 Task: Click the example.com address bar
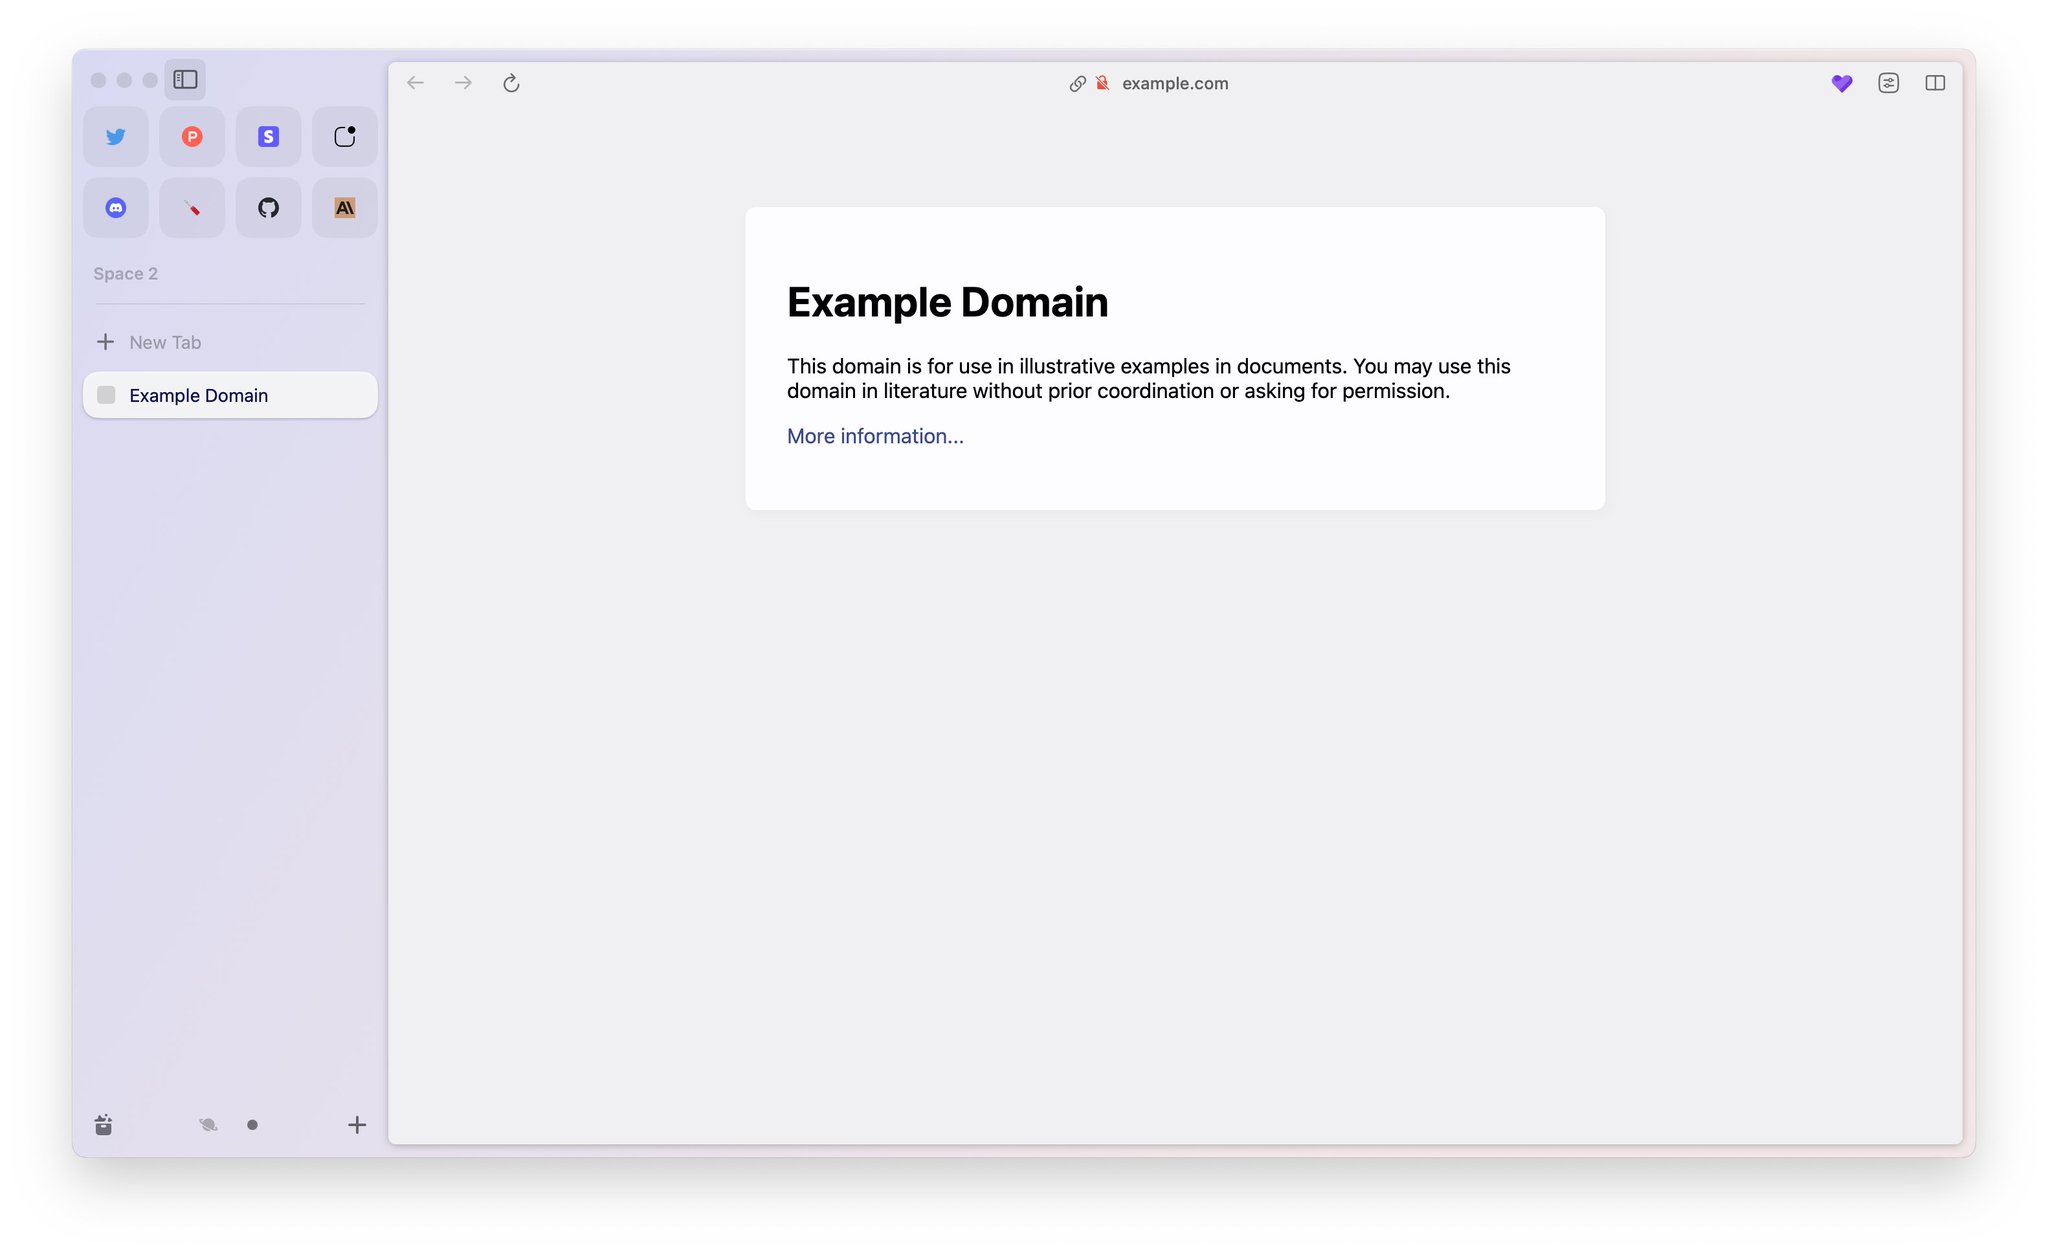[x=1174, y=83]
